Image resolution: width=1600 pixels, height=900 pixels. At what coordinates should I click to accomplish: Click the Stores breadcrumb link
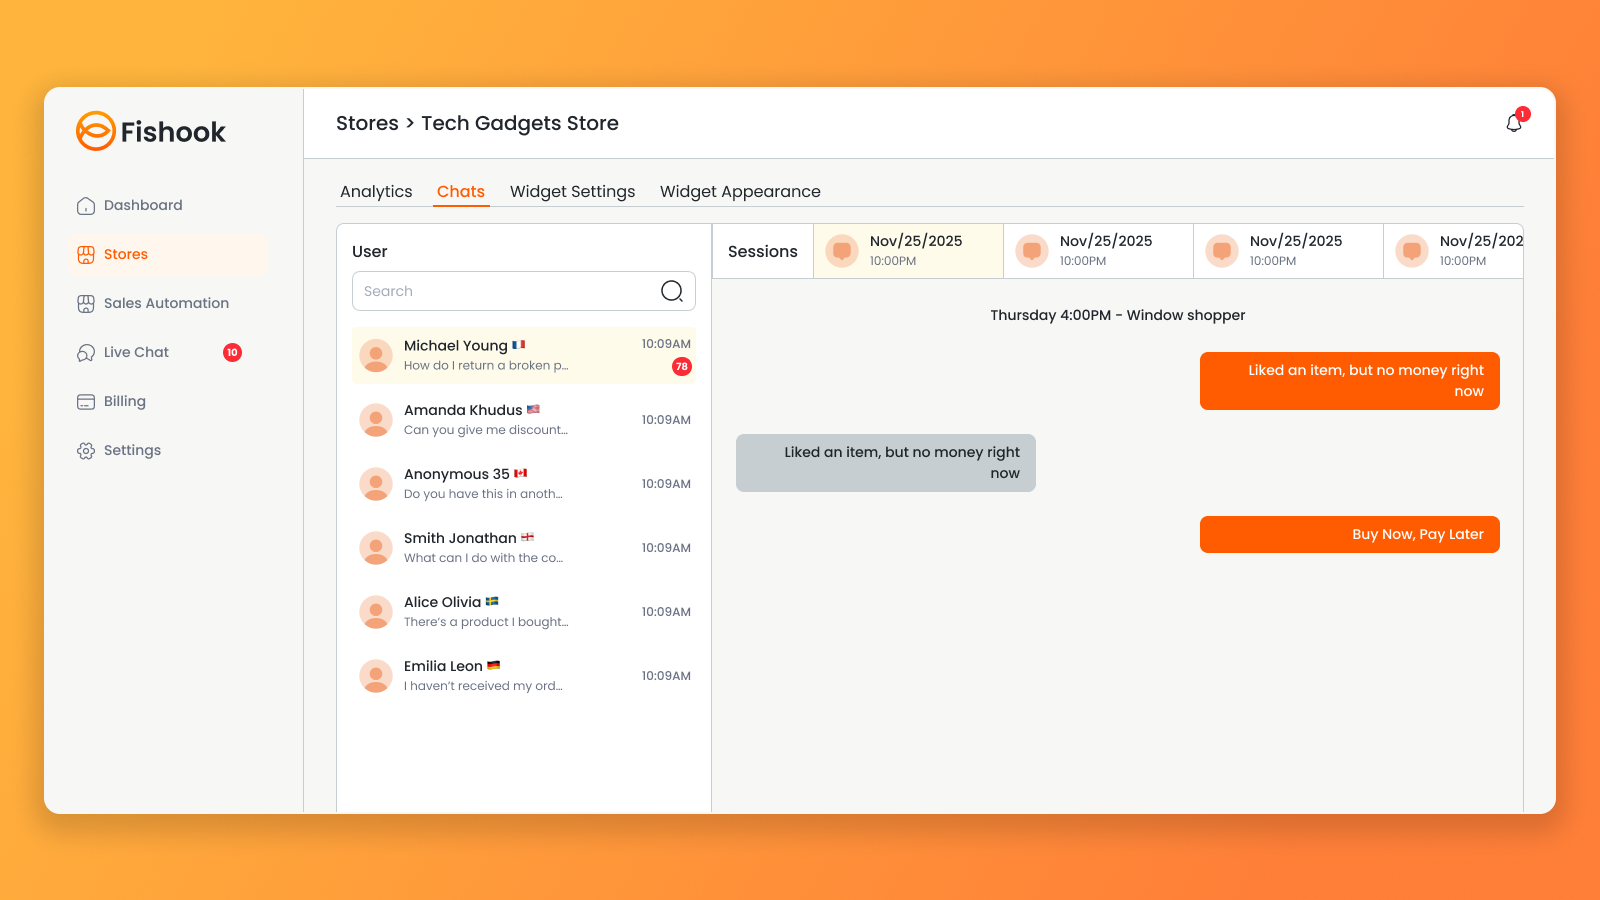pos(368,123)
